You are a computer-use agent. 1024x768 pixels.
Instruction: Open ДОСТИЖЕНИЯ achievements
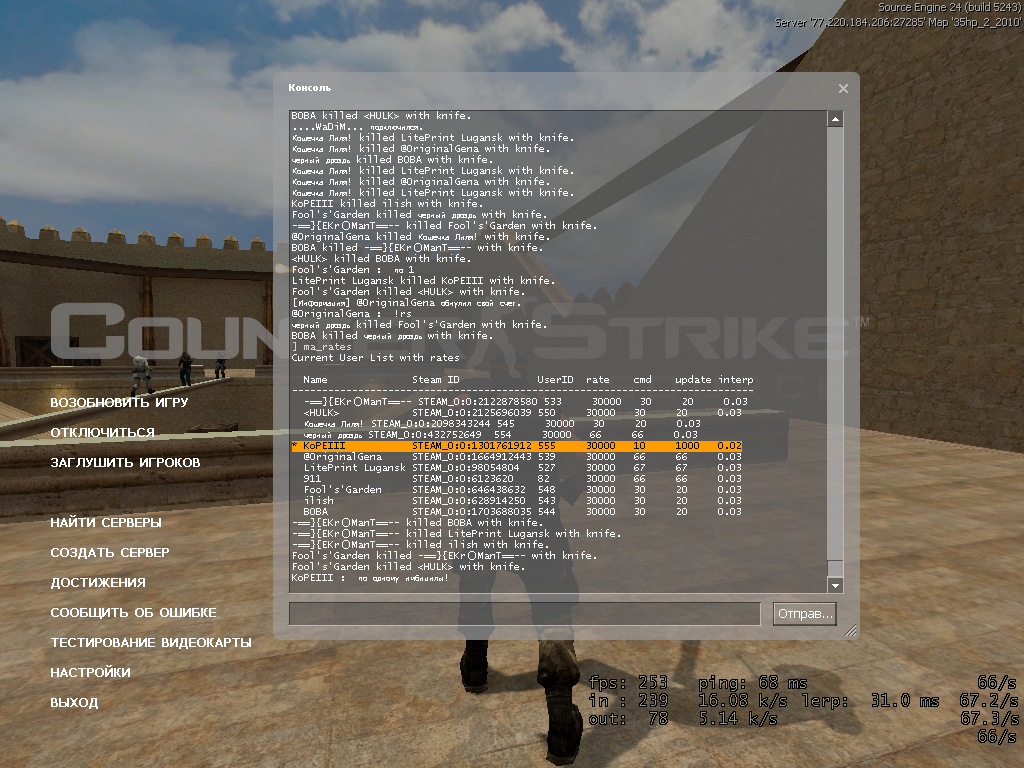(98, 583)
